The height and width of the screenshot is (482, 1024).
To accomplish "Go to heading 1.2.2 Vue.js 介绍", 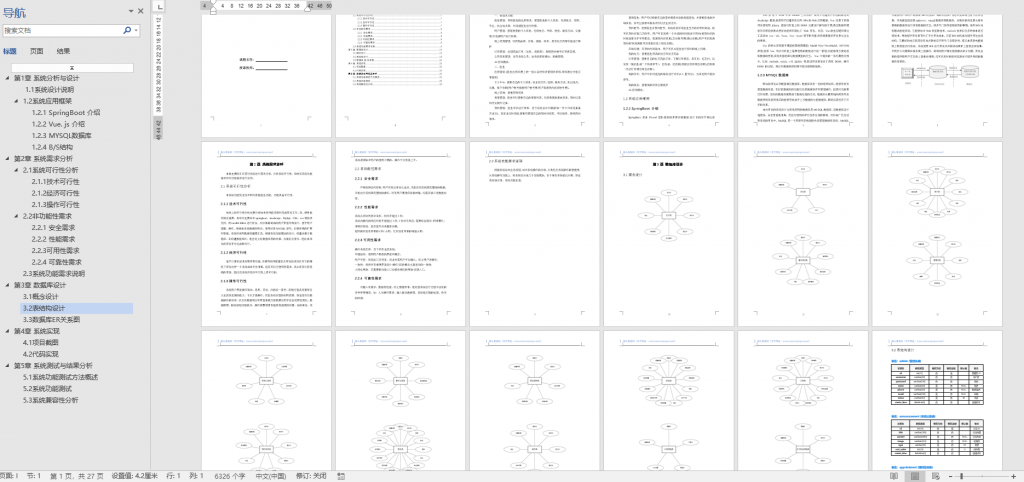I will 57,124.
